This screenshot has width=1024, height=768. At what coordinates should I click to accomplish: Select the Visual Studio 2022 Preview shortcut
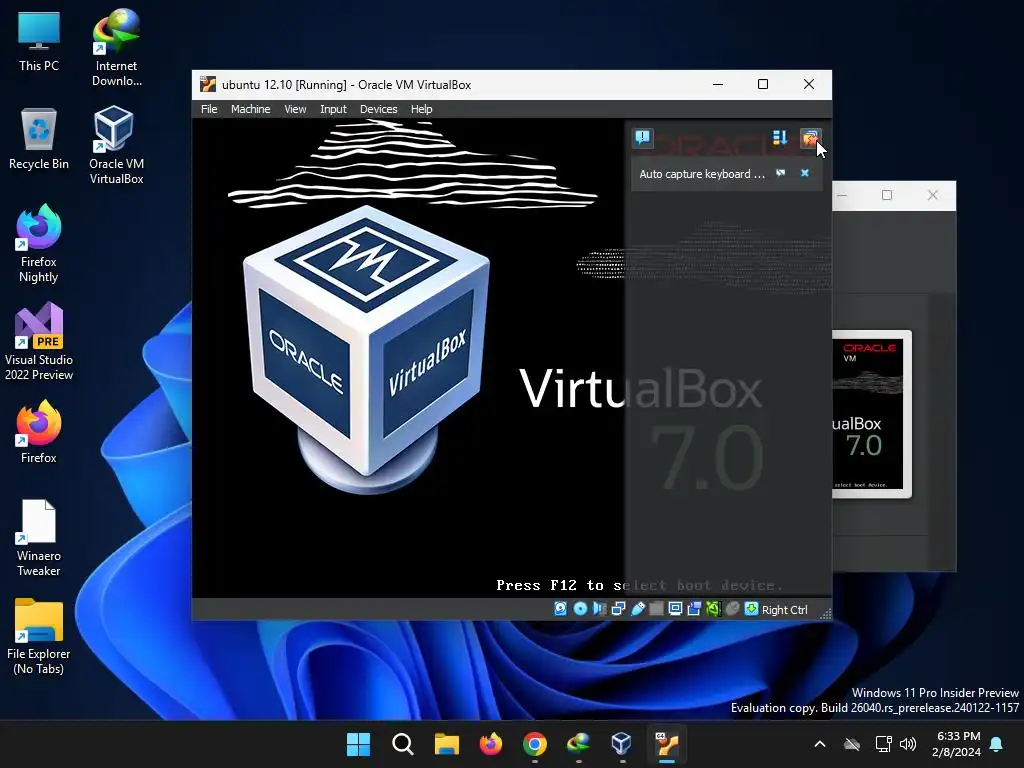pyautogui.click(x=39, y=342)
